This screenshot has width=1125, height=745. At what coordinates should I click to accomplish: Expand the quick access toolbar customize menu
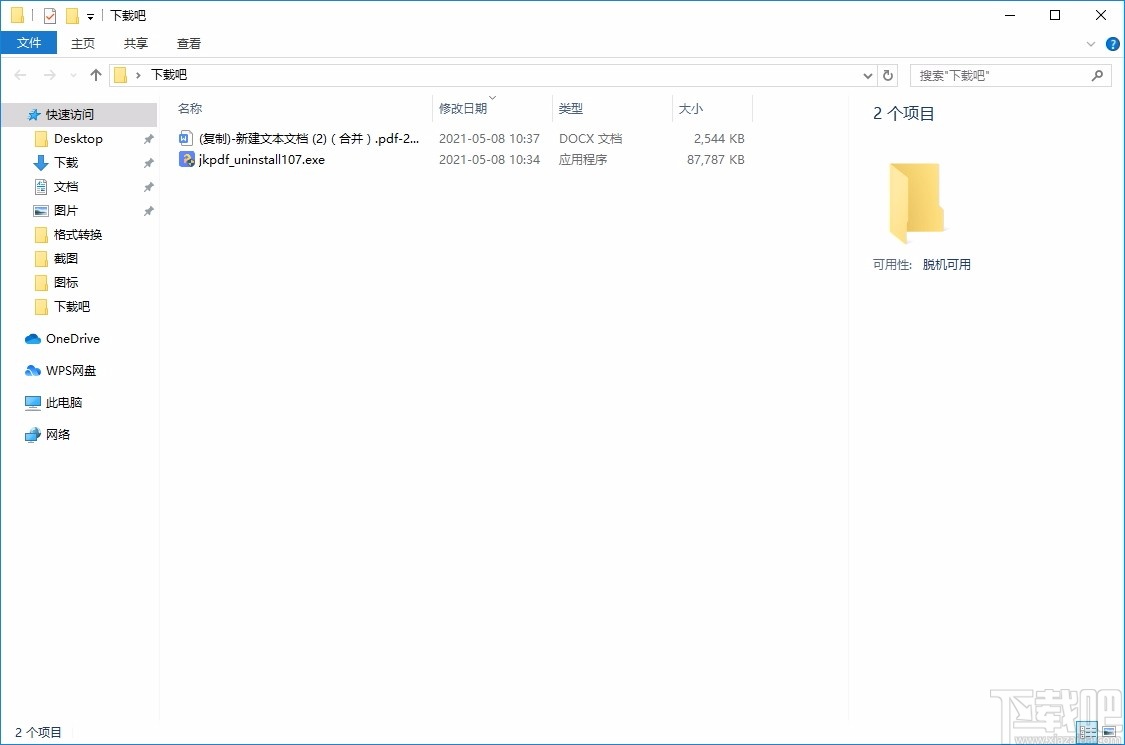click(90, 15)
